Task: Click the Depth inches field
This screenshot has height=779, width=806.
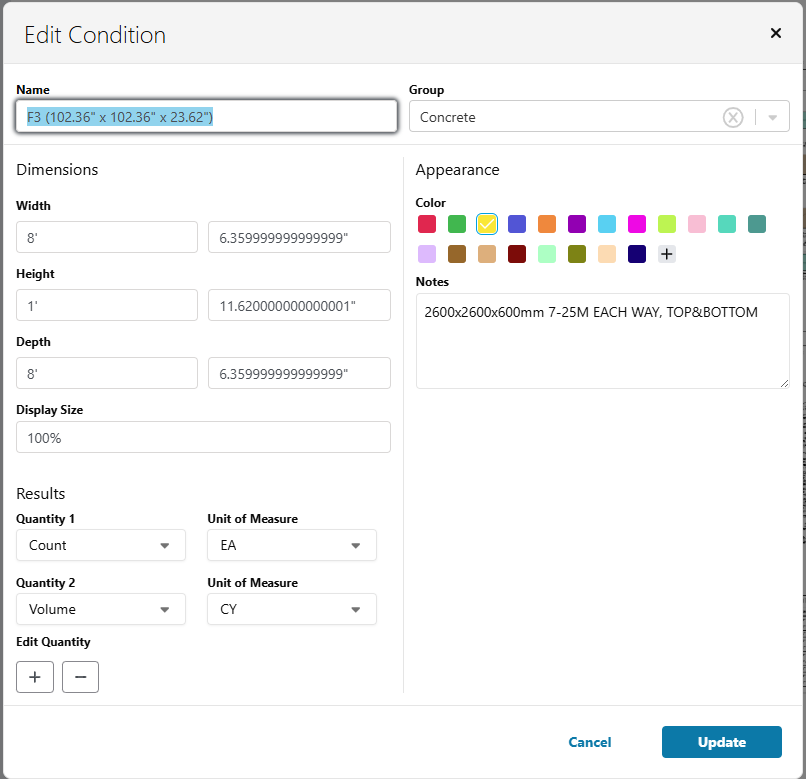Action: point(299,373)
